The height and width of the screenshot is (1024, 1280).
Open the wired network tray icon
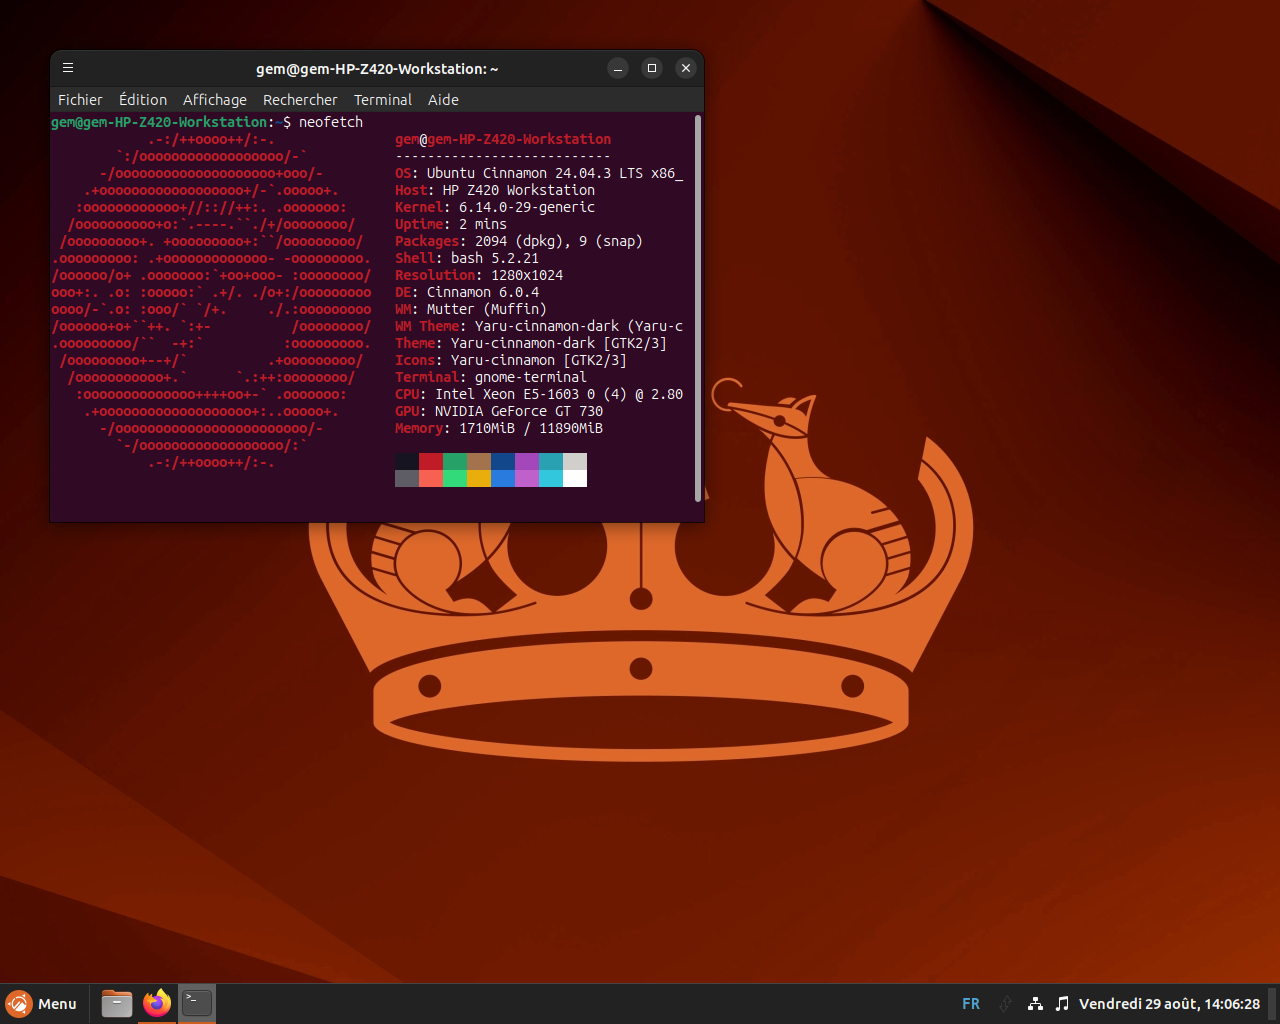1036,1004
